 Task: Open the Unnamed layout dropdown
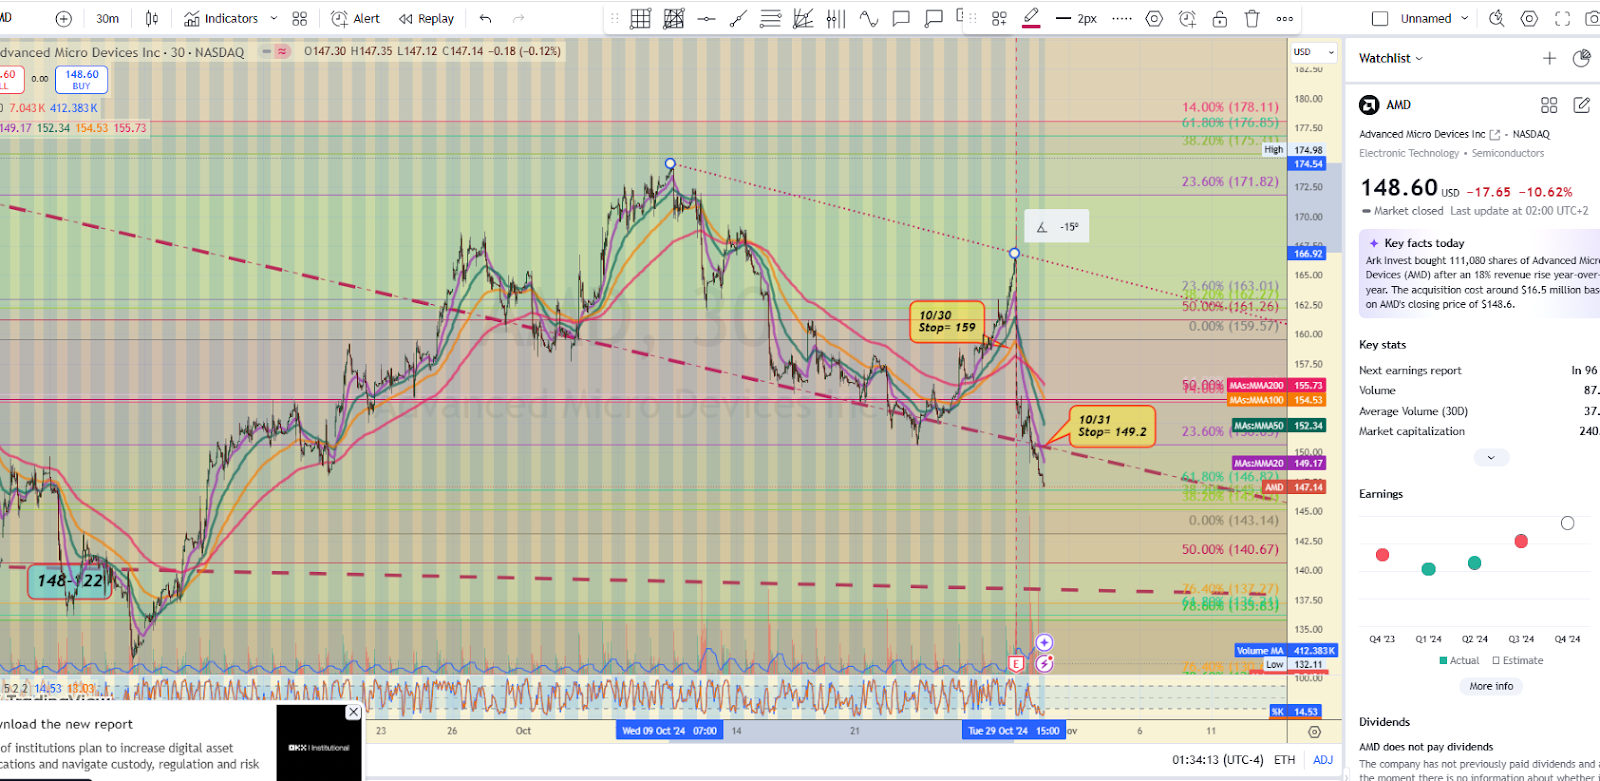pos(1434,18)
